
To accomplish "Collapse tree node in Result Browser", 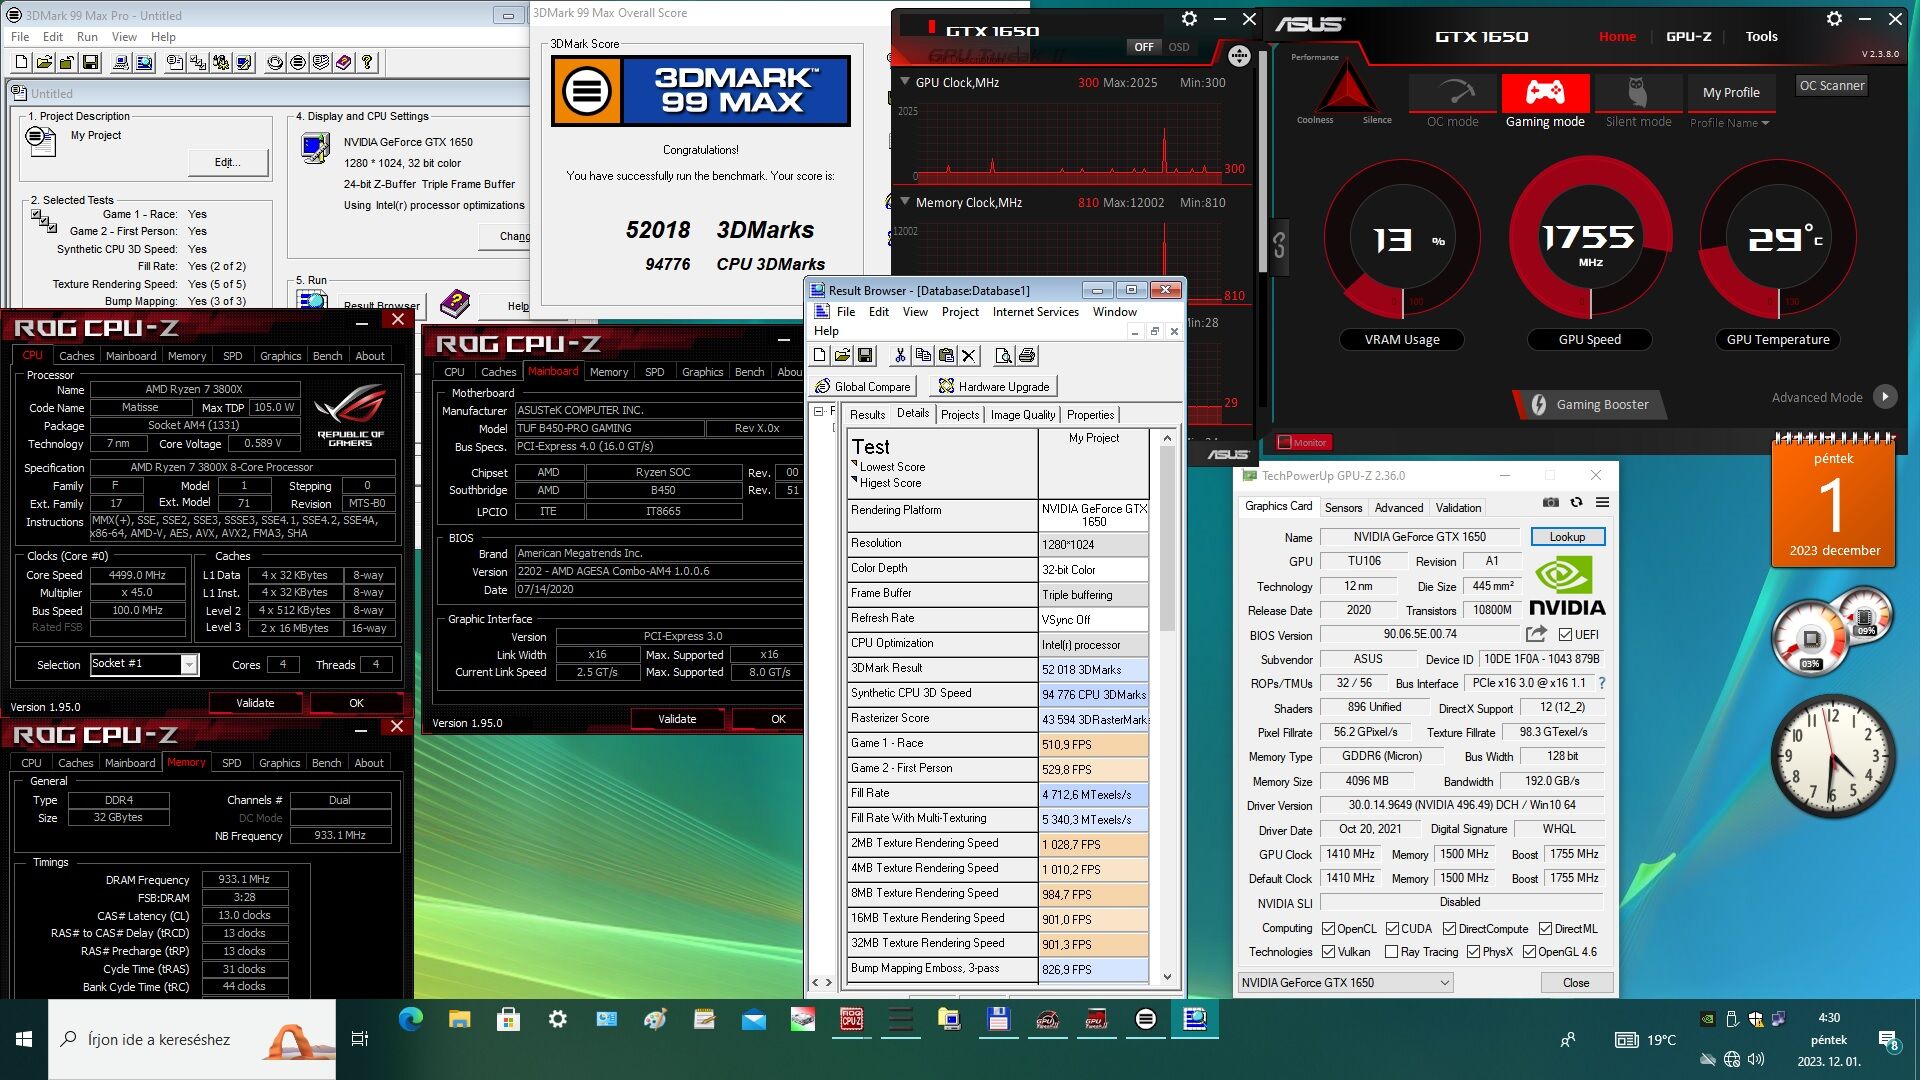I will pos(819,411).
